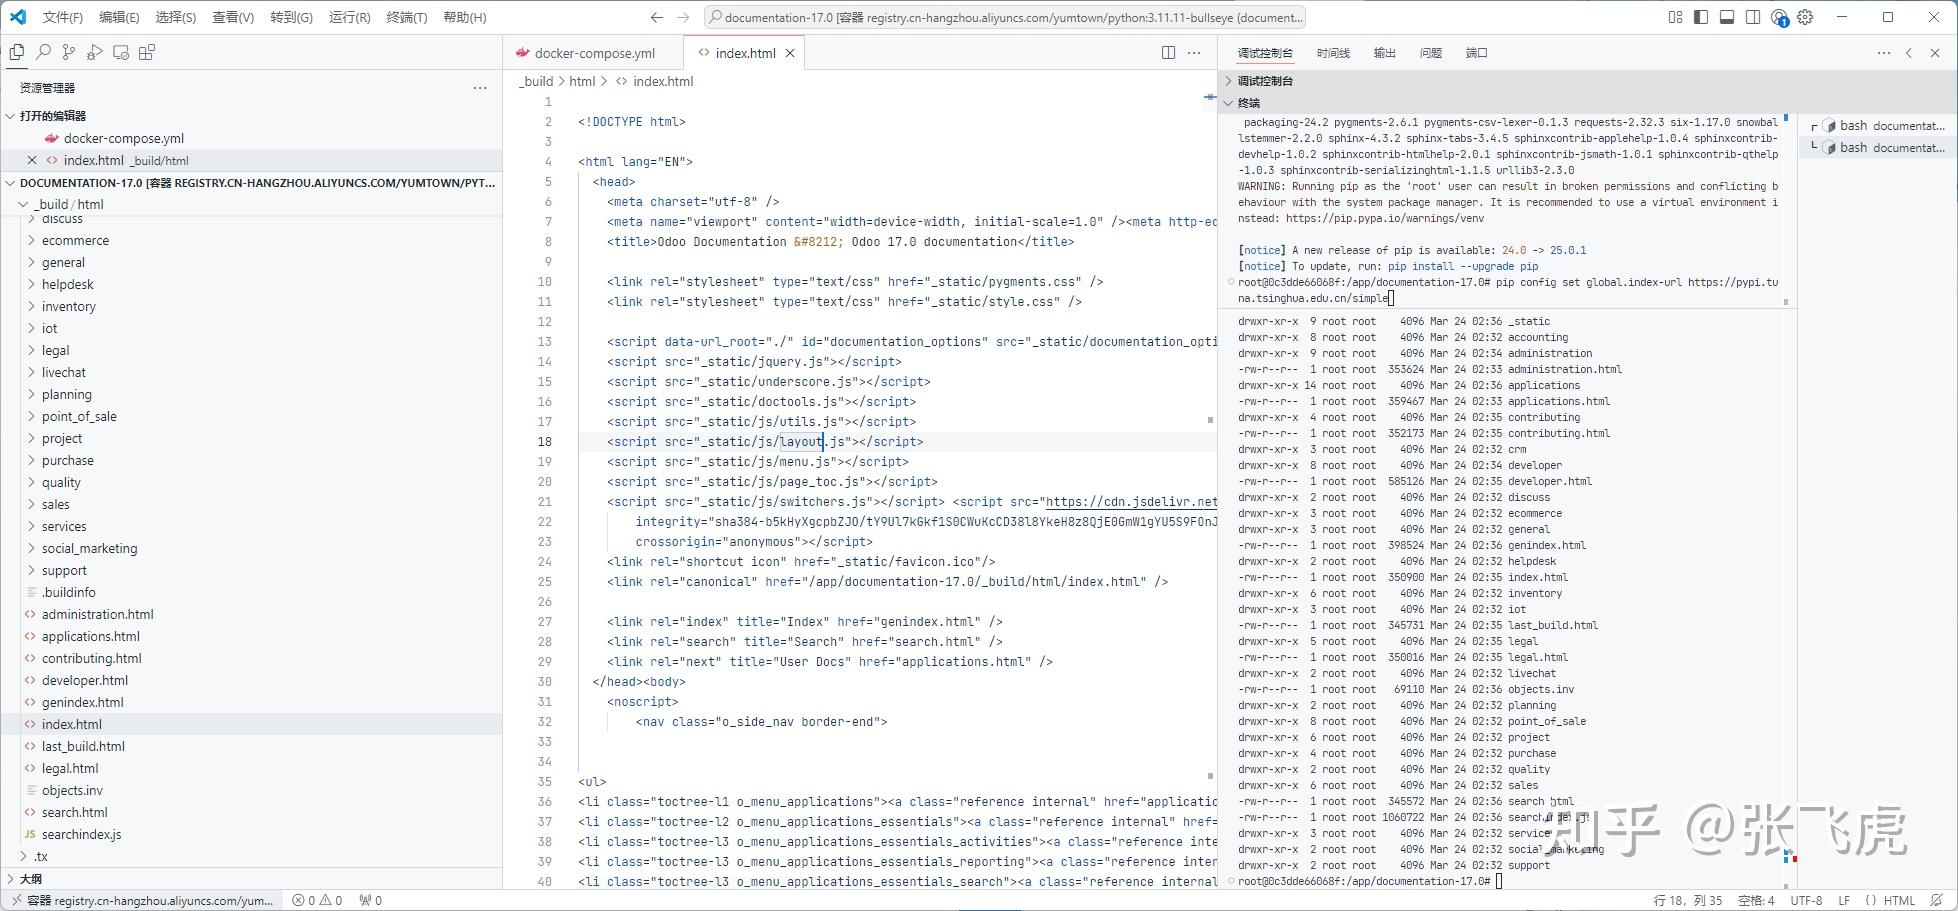Split the editor to the right
Image resolution: width=1958 pixels, height=911 pixels.
click(1168, 53)
